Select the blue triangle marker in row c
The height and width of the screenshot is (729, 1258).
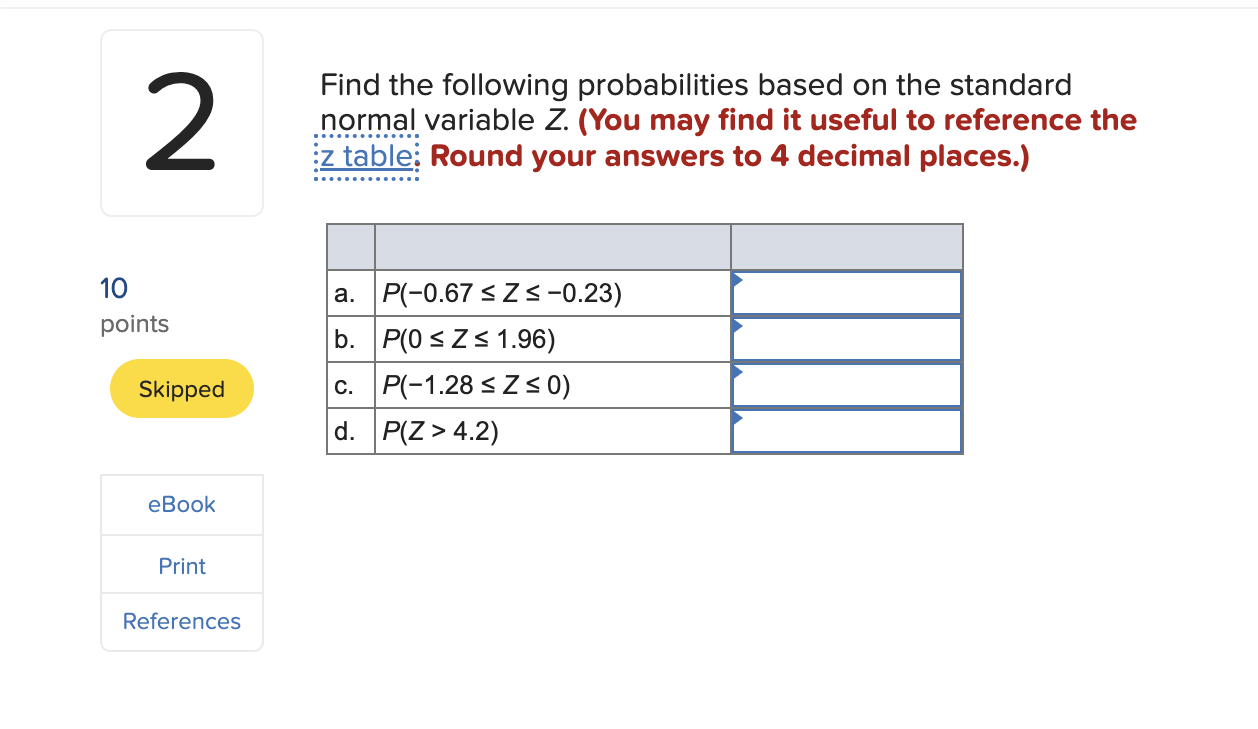737,372
